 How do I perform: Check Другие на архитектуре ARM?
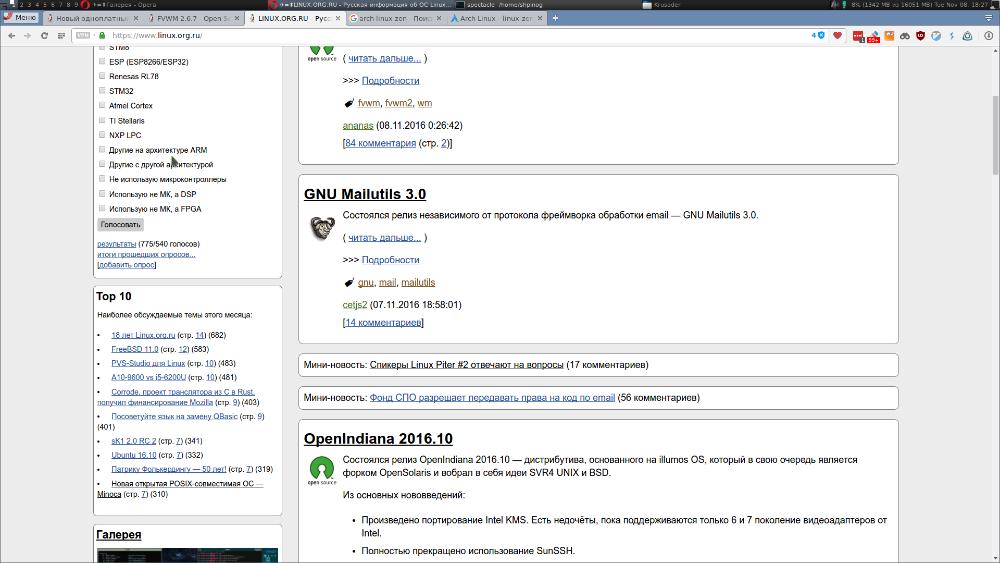tap(102, 149)
